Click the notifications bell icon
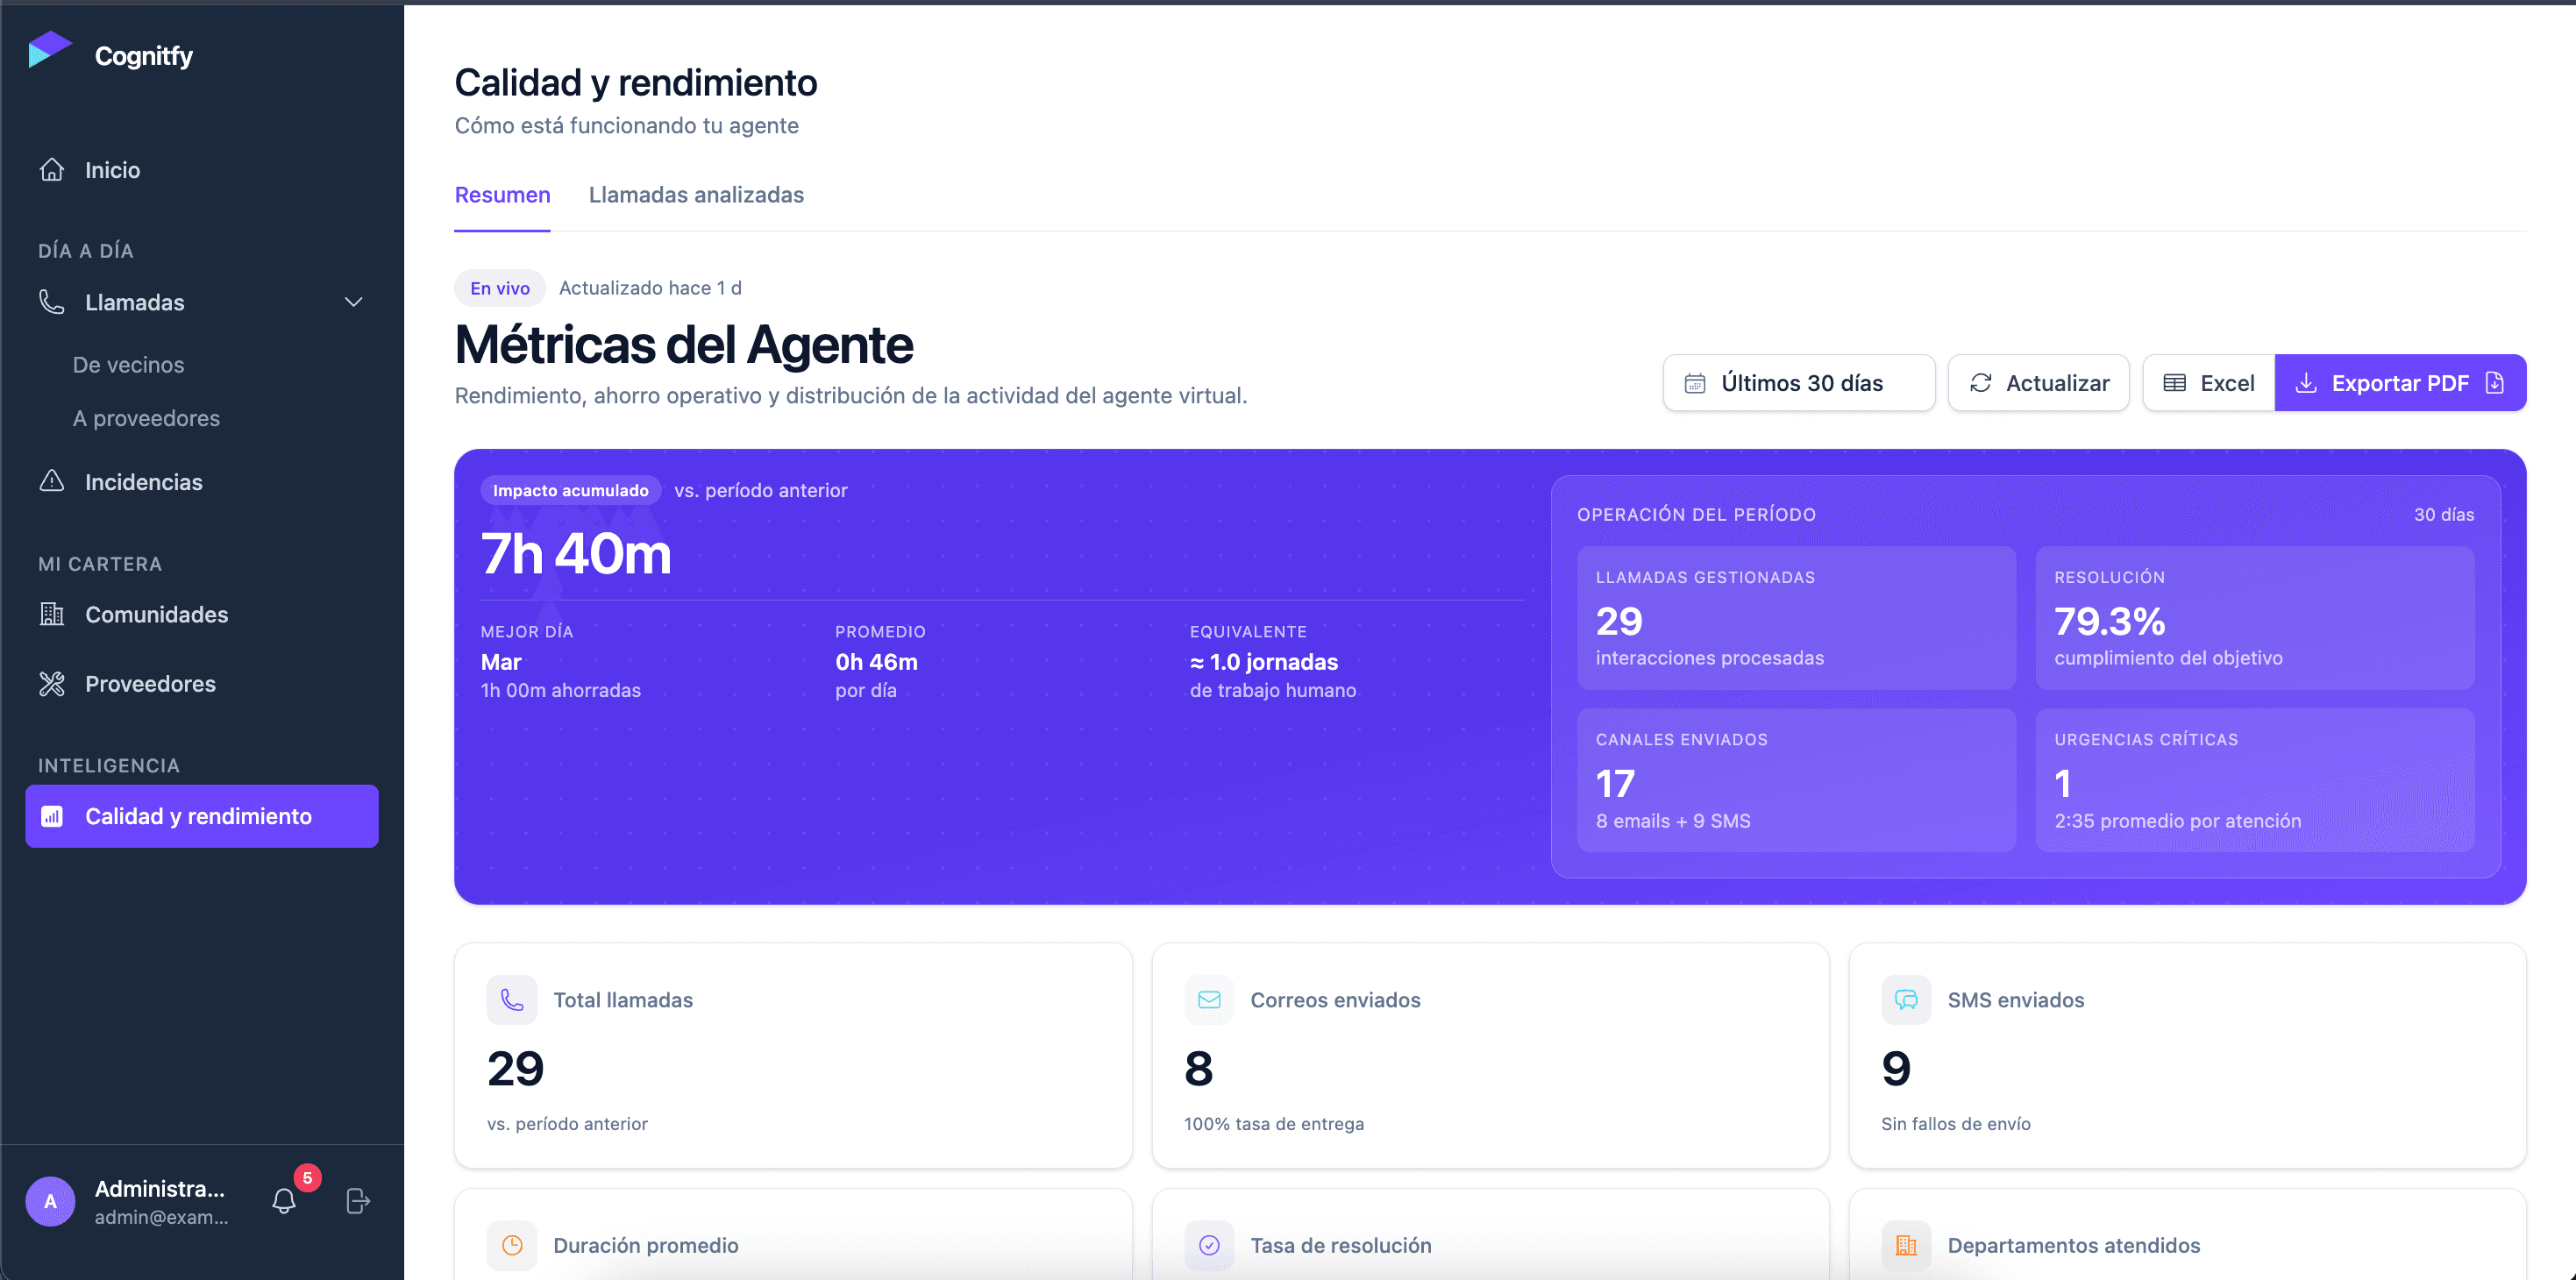 point(284,1200)
